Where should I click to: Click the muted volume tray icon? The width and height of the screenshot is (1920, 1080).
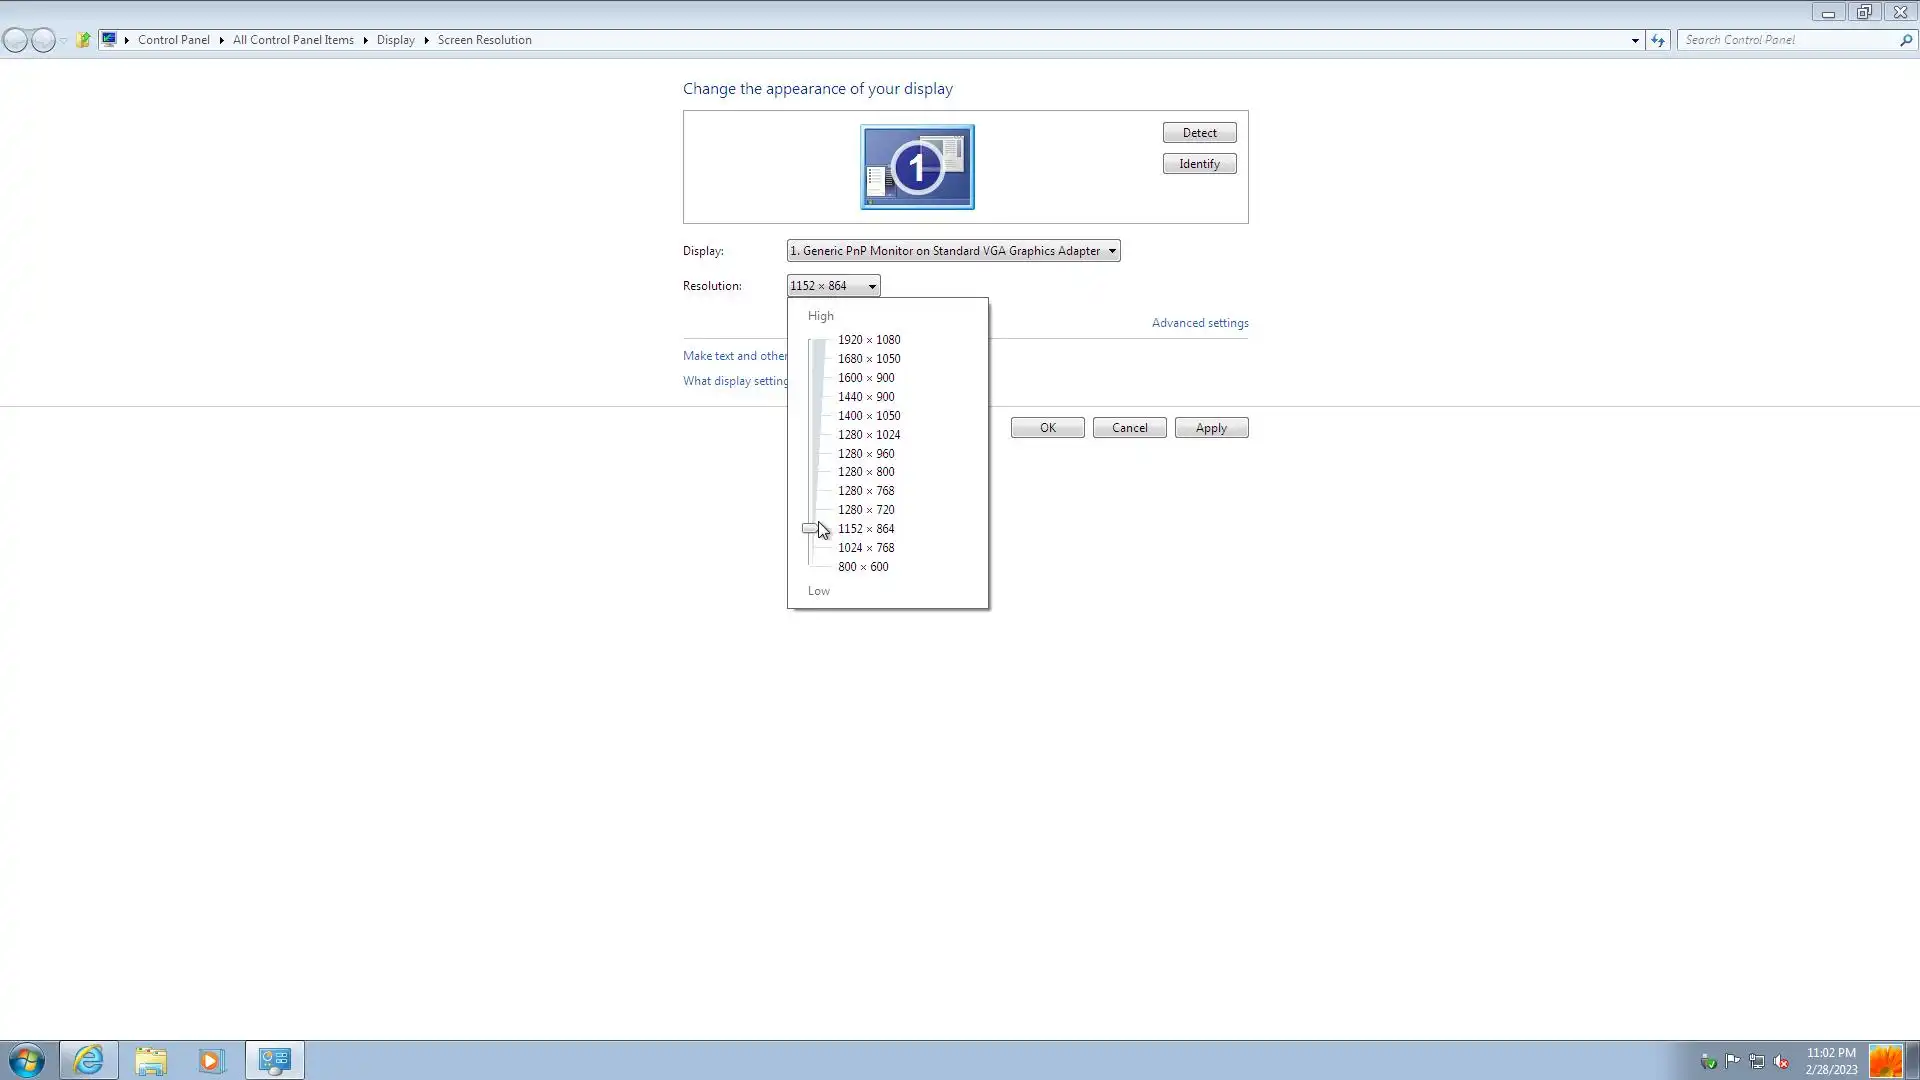1781,1061
